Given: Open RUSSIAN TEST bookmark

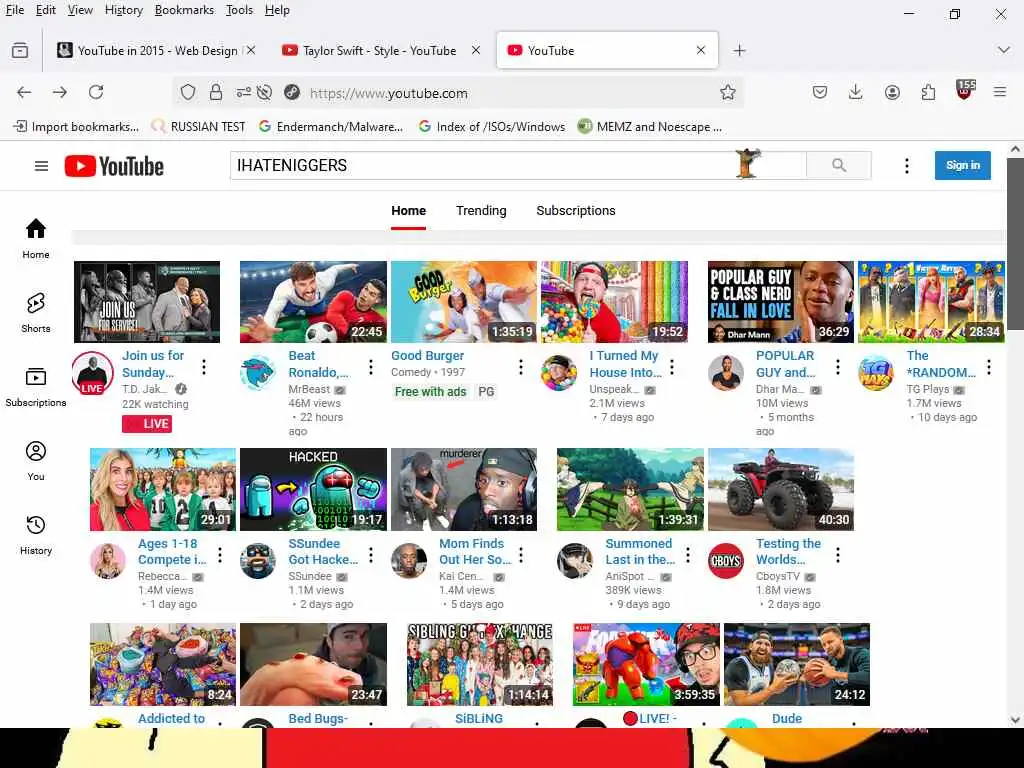Looking at the screenshot, I should pyautogui.click(x=199, y=127).
